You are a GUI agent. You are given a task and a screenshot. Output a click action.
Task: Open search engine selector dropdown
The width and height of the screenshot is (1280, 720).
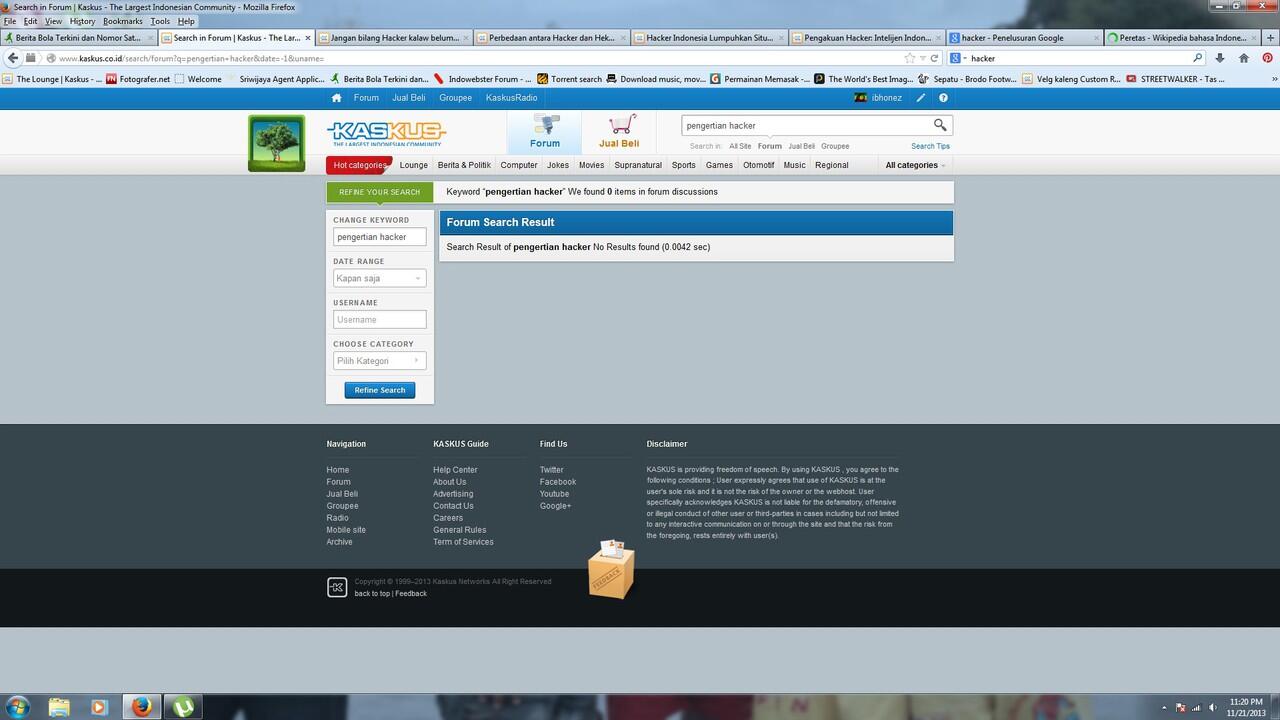pos(957,58)
